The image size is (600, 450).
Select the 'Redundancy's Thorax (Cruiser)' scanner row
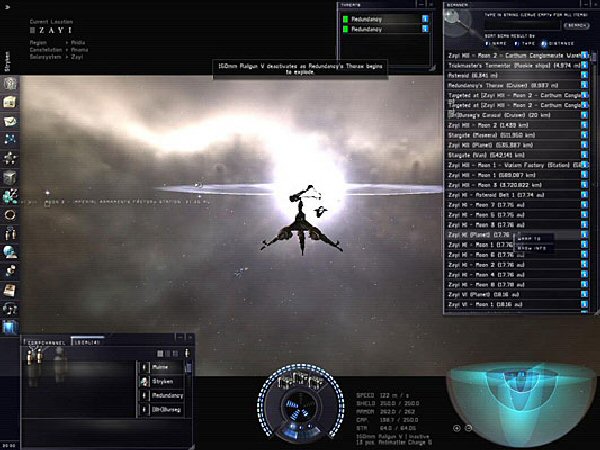click(x=513, y=85)
